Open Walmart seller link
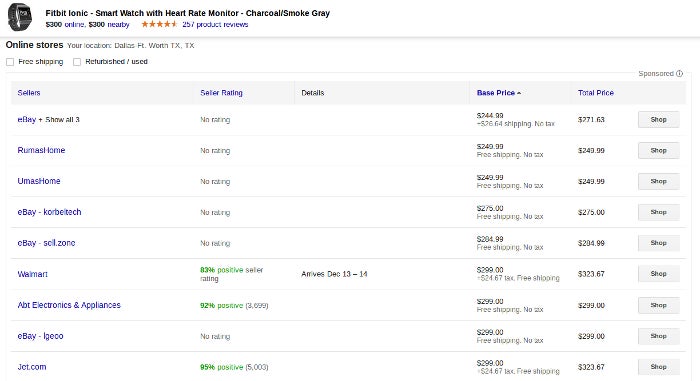The image size is (700, 381). coord(32,274)
